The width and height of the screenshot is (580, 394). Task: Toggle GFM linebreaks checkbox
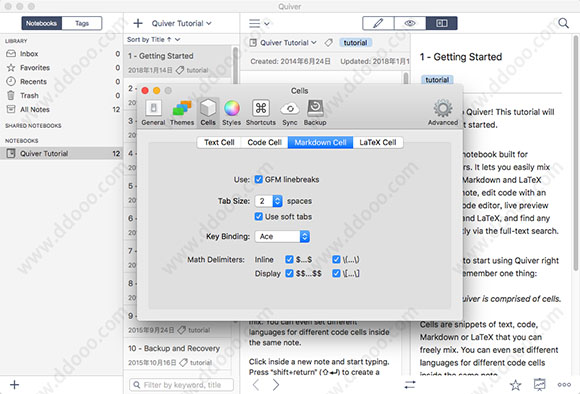[259, 179]
